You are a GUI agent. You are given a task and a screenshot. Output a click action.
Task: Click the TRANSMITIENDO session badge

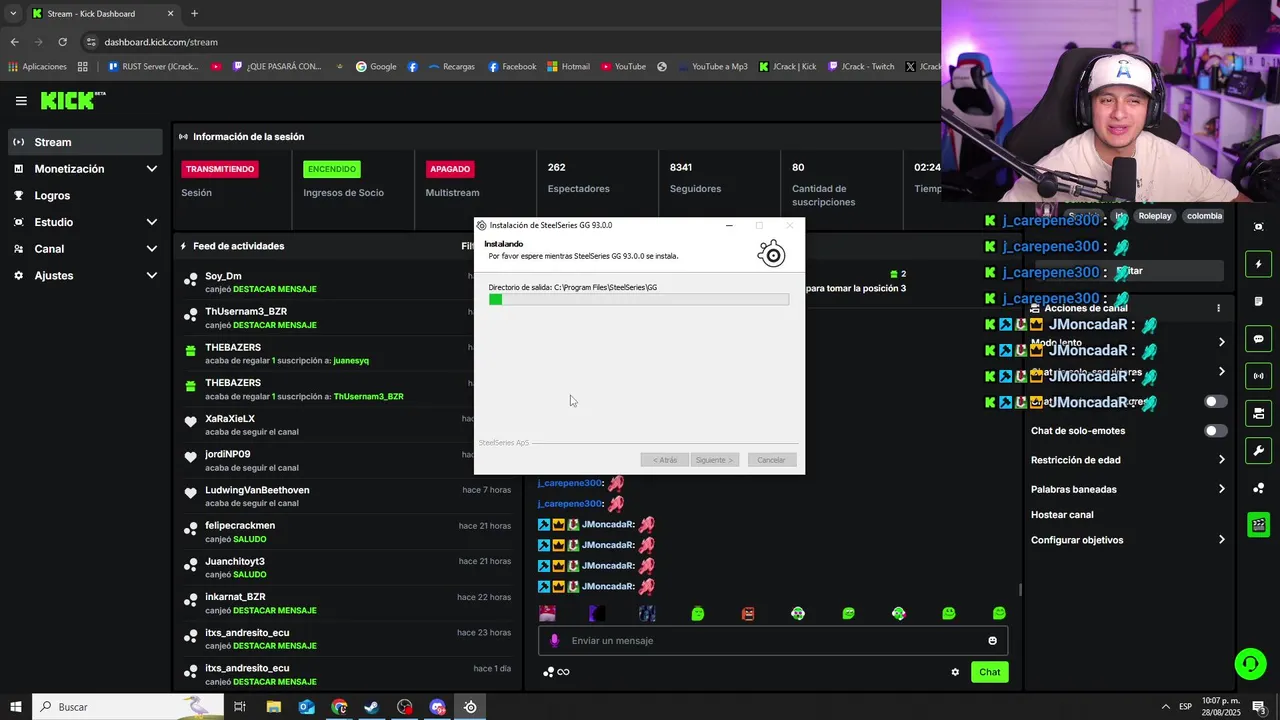point(220,169)
